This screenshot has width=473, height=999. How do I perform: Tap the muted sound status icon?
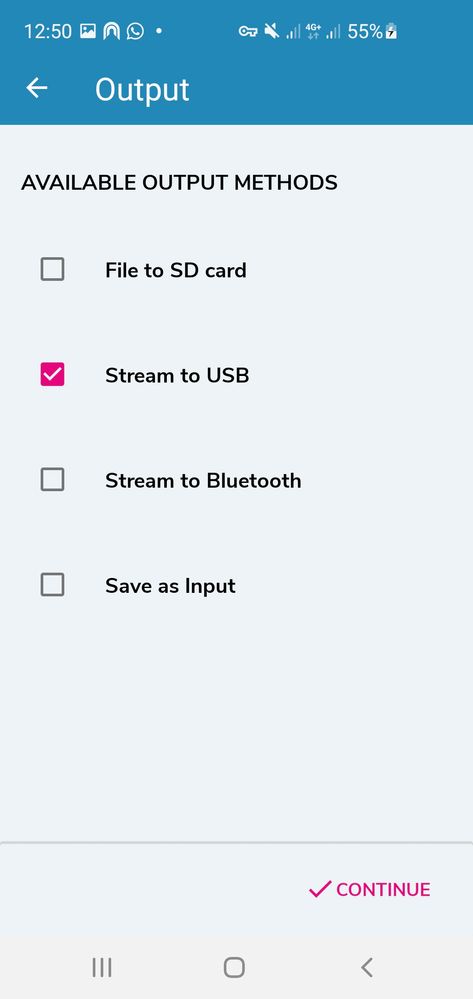pos(272,31)
